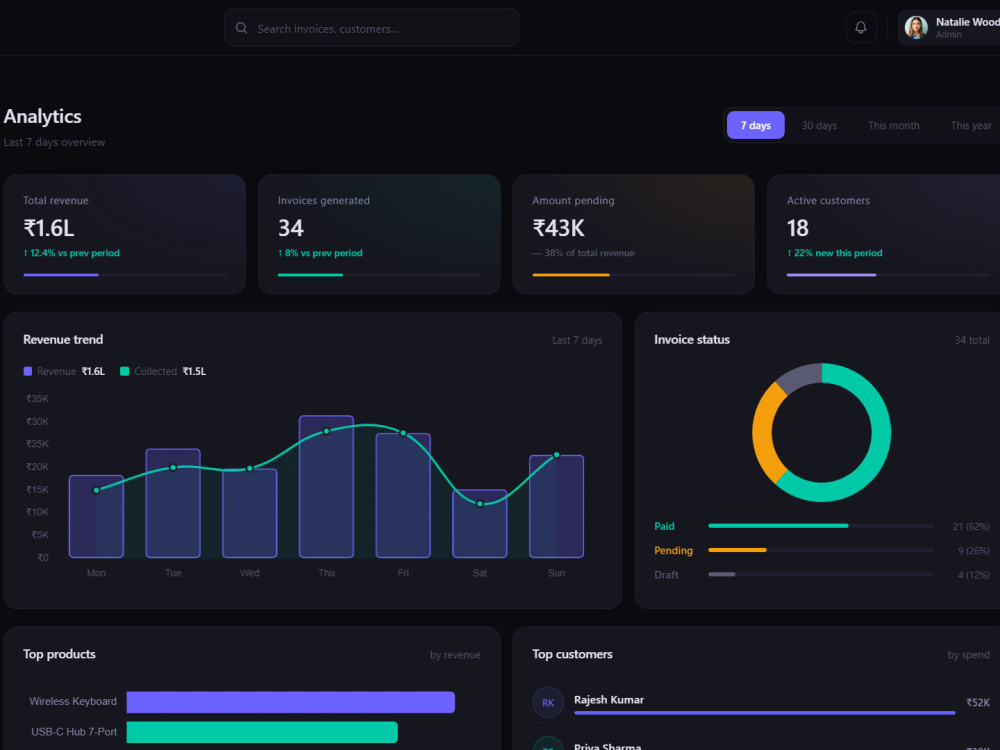The image size is (1000, 750).
Task: Click the Saturday collected line point
Action: [480, 504]
